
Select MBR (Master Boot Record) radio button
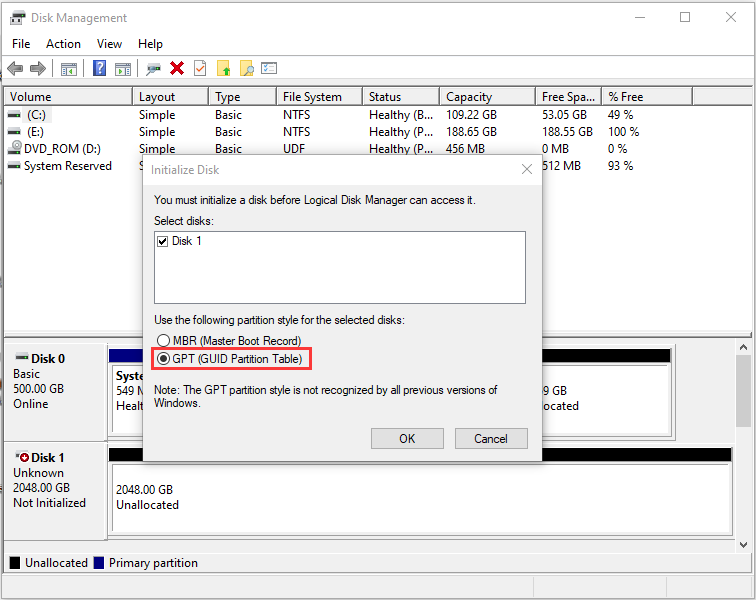(x=163, y=341)
